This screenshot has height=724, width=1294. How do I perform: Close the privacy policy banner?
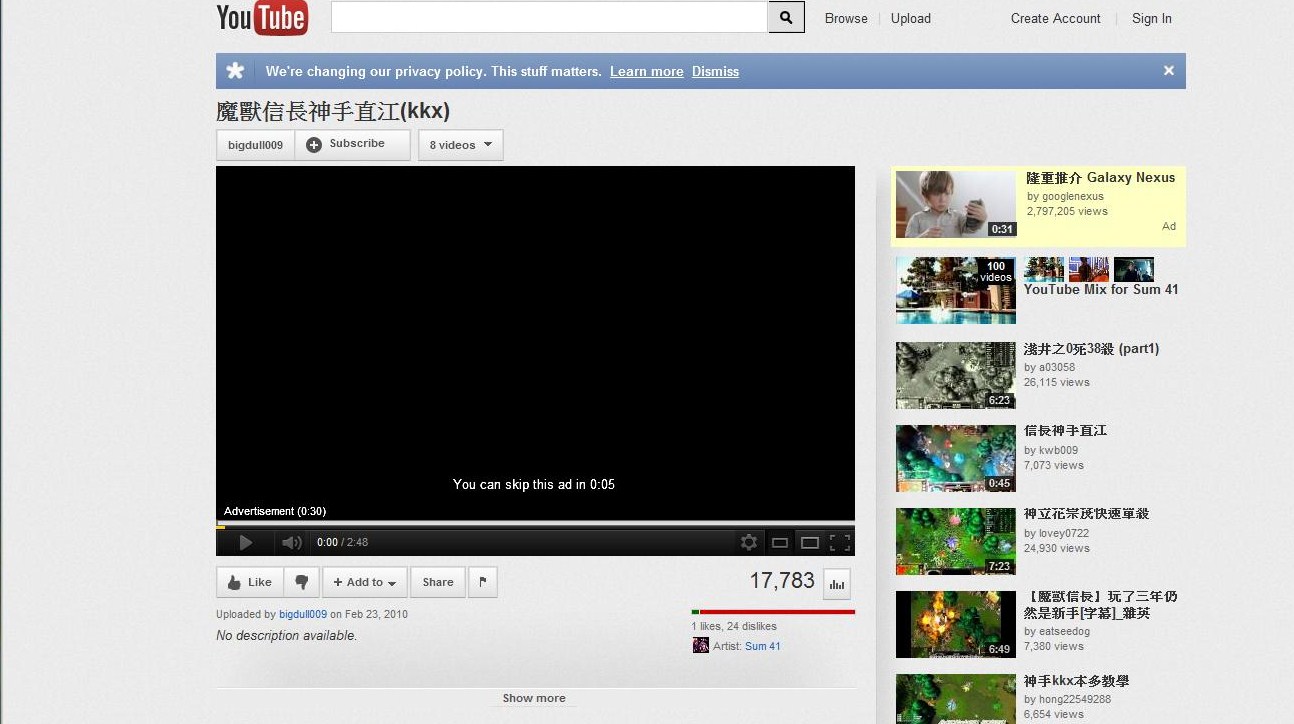(x=1168, y=71)
